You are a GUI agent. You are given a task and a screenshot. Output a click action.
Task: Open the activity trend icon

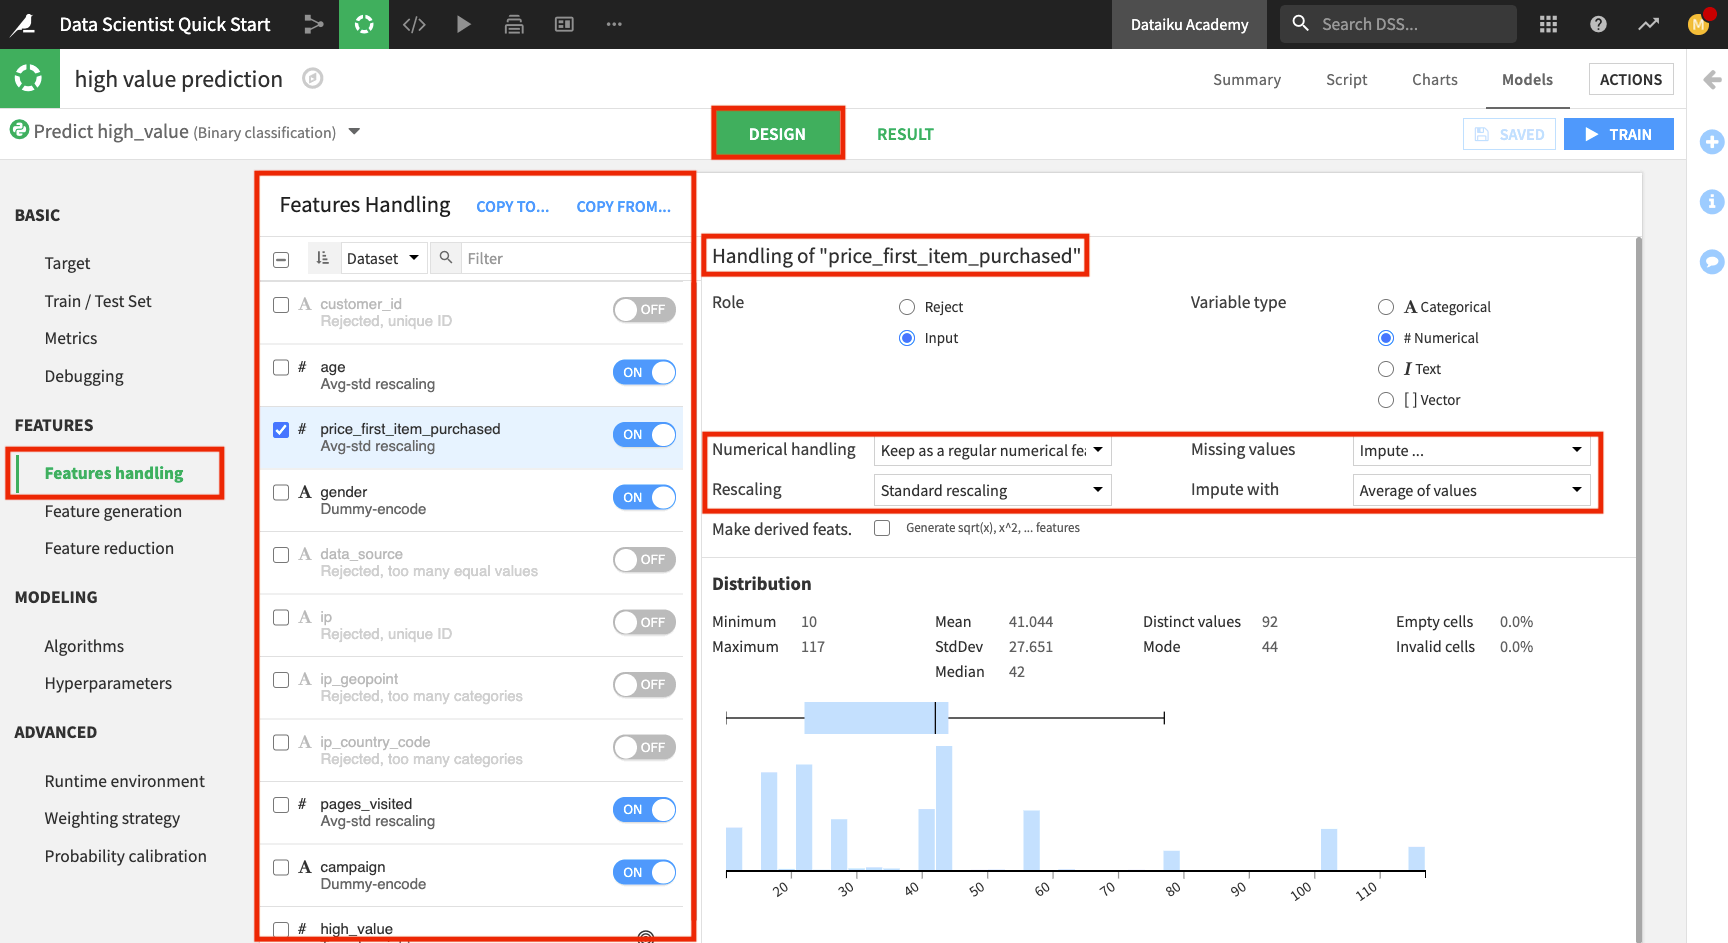(1648, 24)
